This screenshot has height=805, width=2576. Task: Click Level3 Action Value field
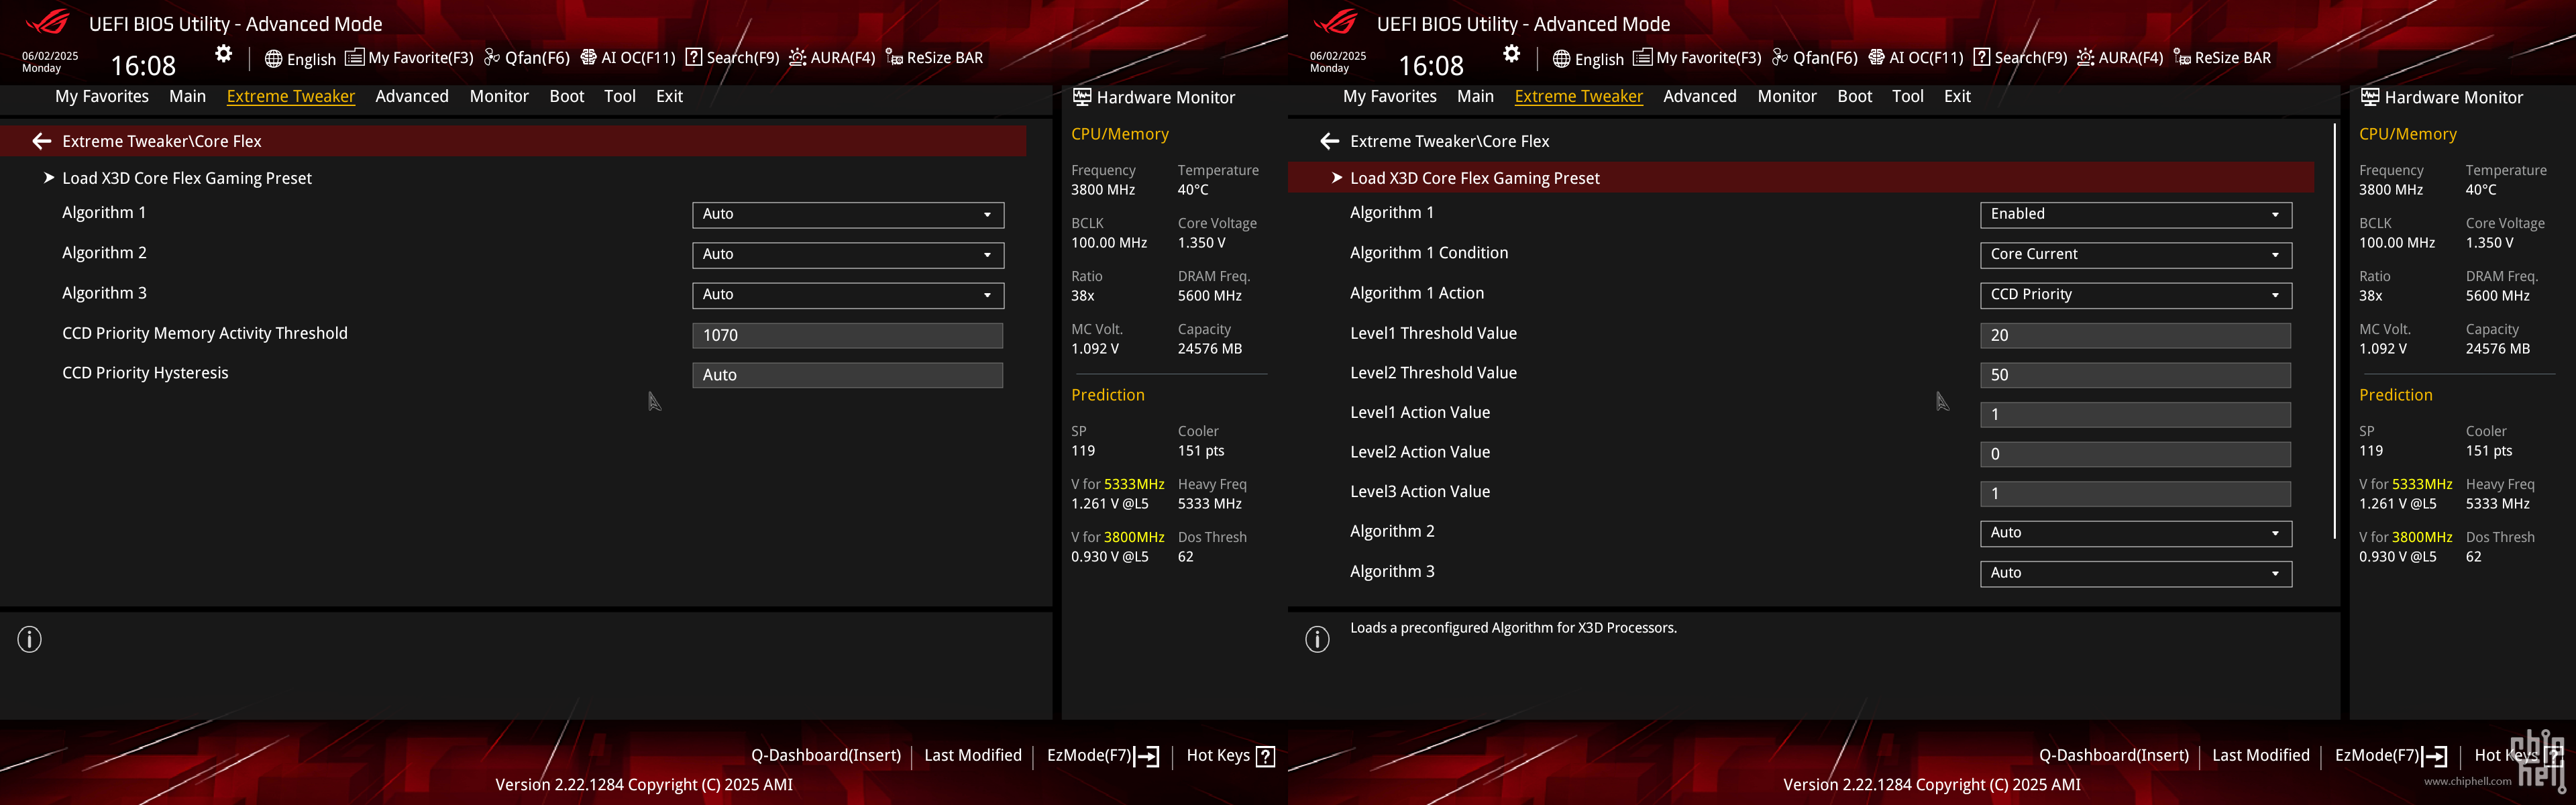[x=2135, y=494]
